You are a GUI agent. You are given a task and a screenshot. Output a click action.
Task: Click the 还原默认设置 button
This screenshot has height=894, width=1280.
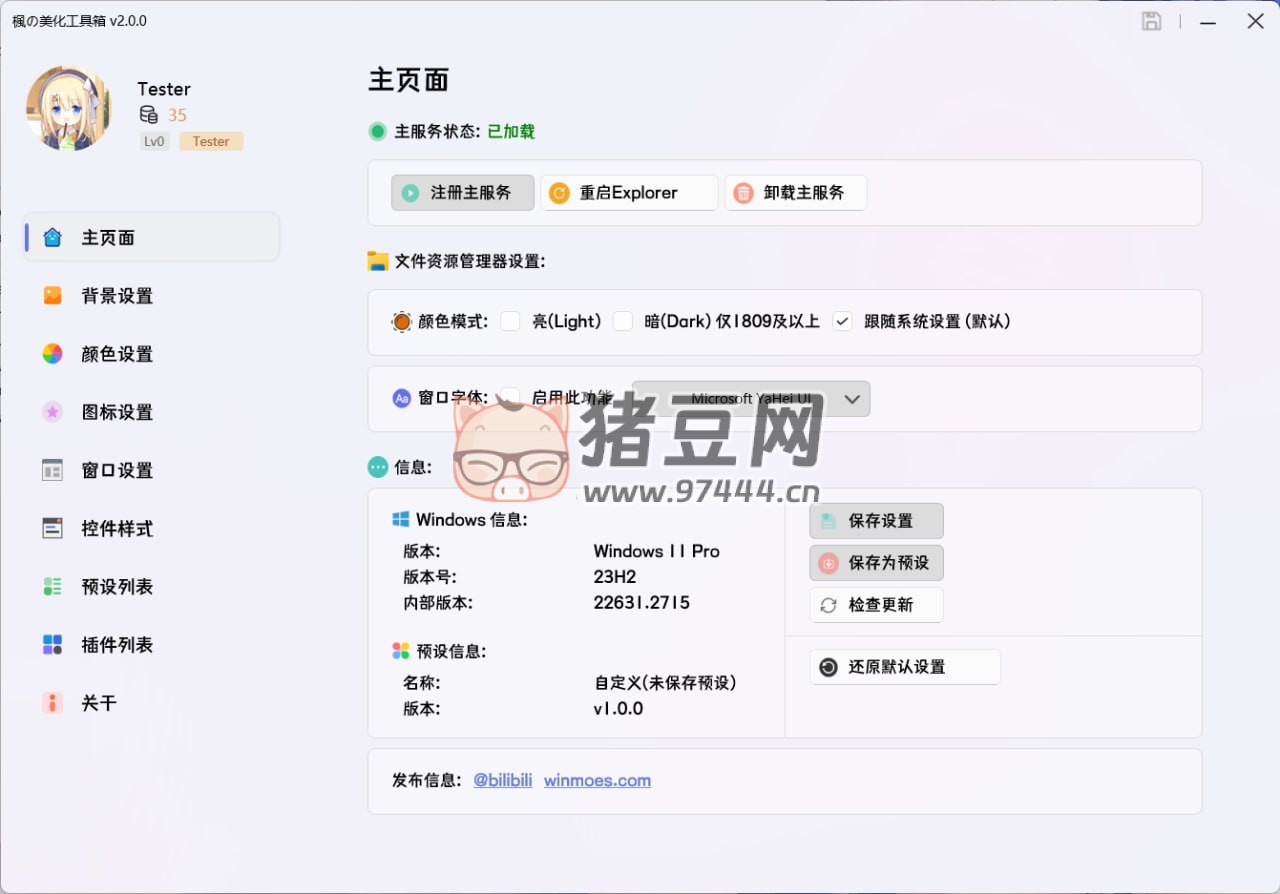click(904, 667)
